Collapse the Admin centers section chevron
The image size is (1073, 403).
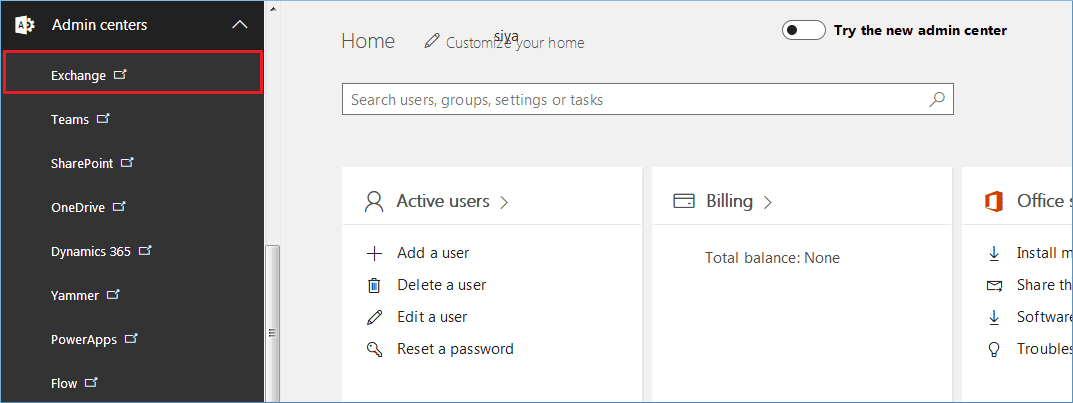[240, 25]
